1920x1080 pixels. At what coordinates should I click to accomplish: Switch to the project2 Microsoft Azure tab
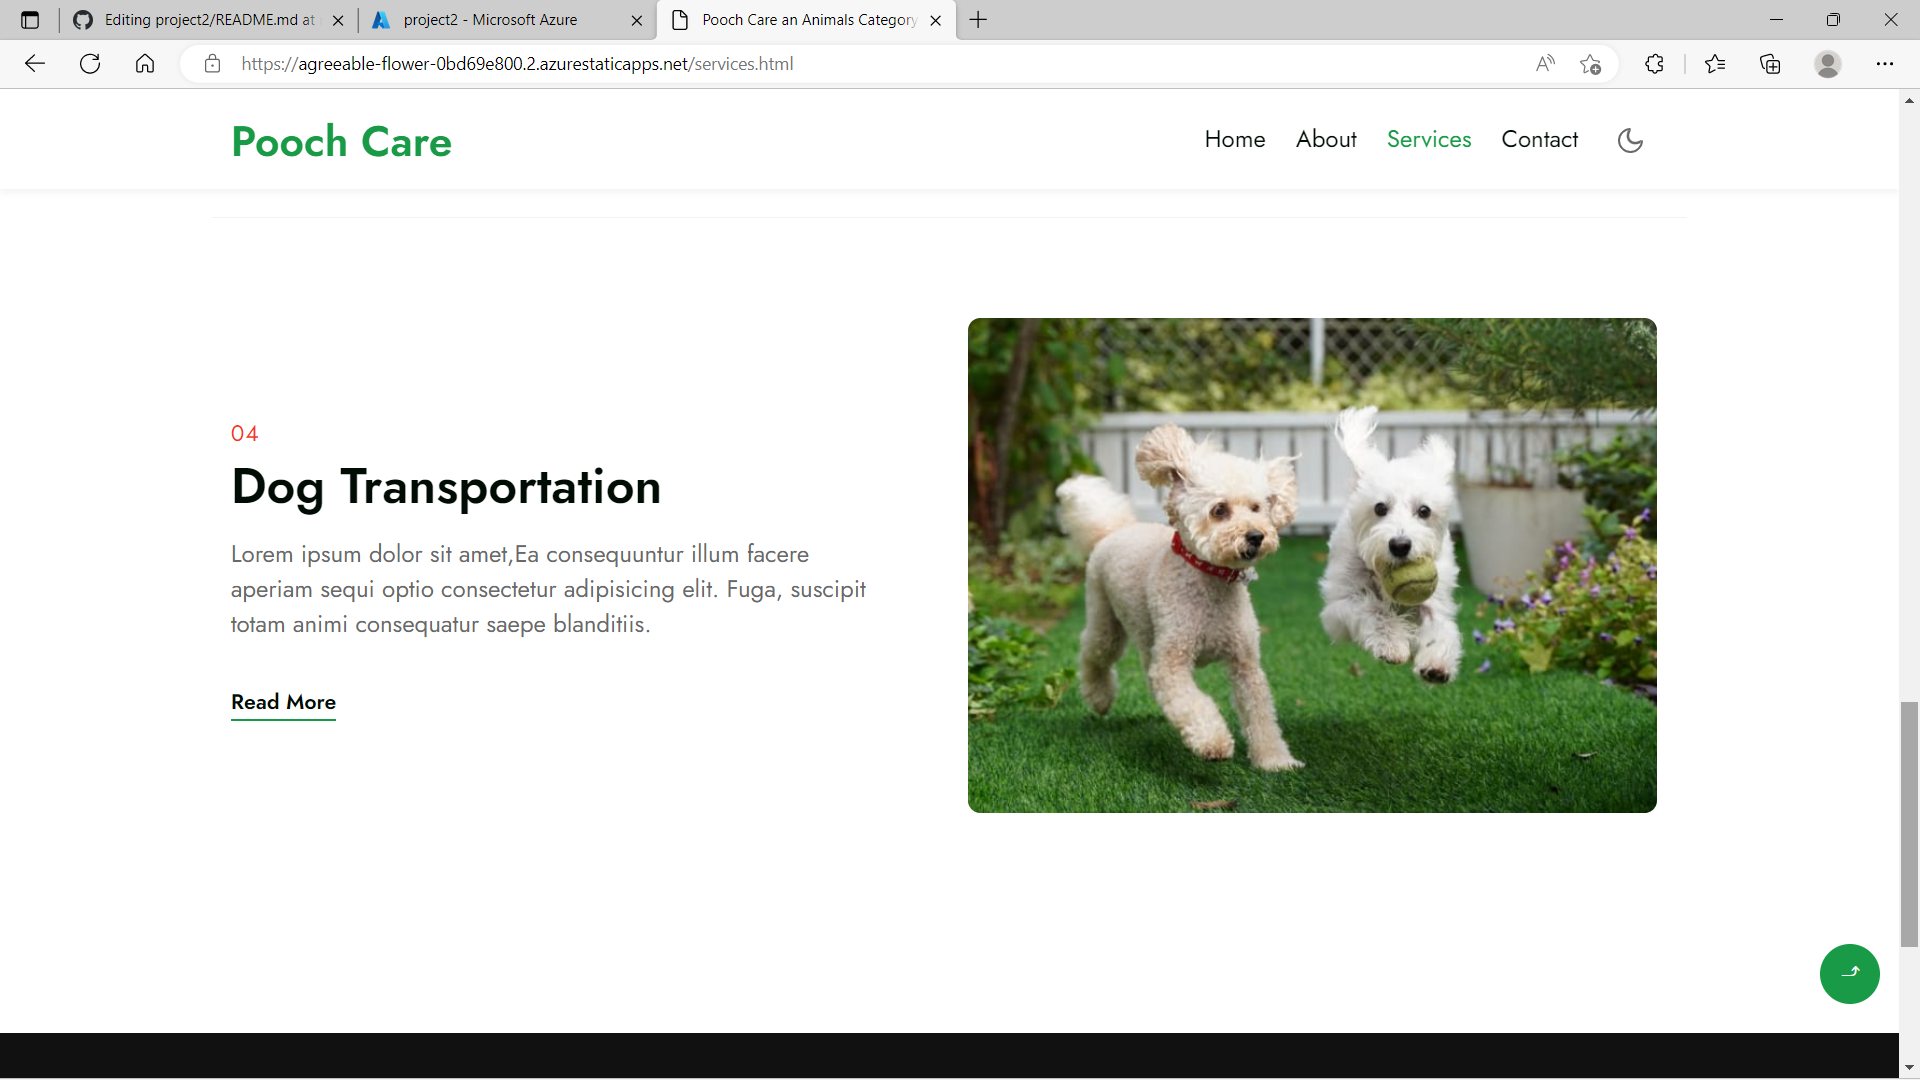click(490, 19)
